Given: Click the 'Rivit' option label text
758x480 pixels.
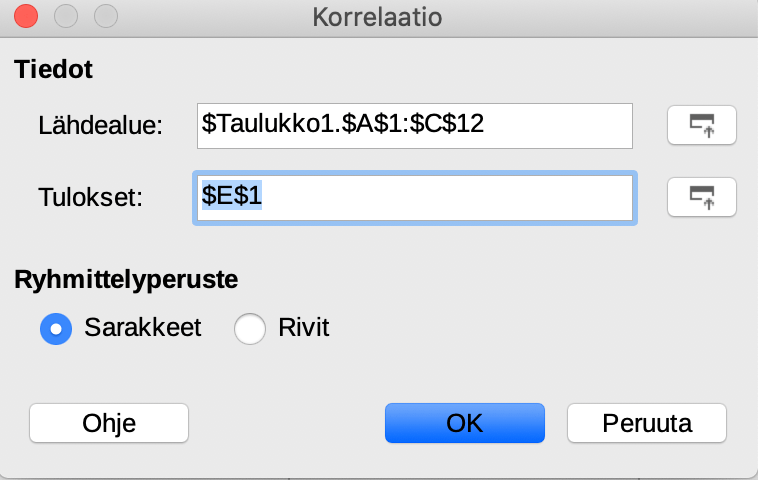Looking at the screenshot, I should (303, 328).
